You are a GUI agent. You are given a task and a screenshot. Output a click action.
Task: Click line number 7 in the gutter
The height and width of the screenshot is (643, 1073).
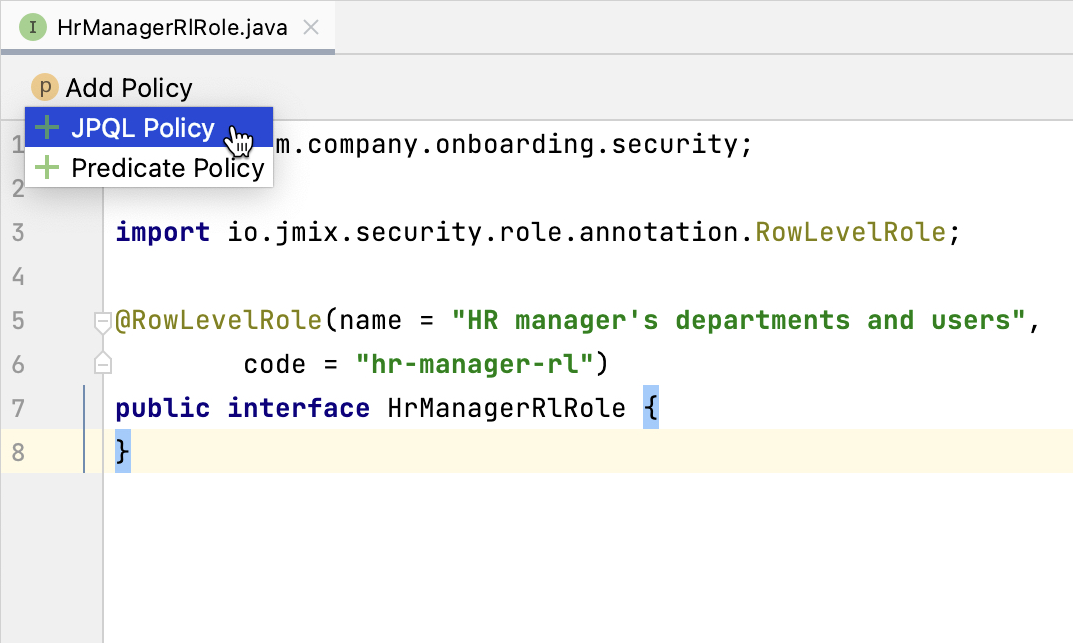click(x=17, y=408)
